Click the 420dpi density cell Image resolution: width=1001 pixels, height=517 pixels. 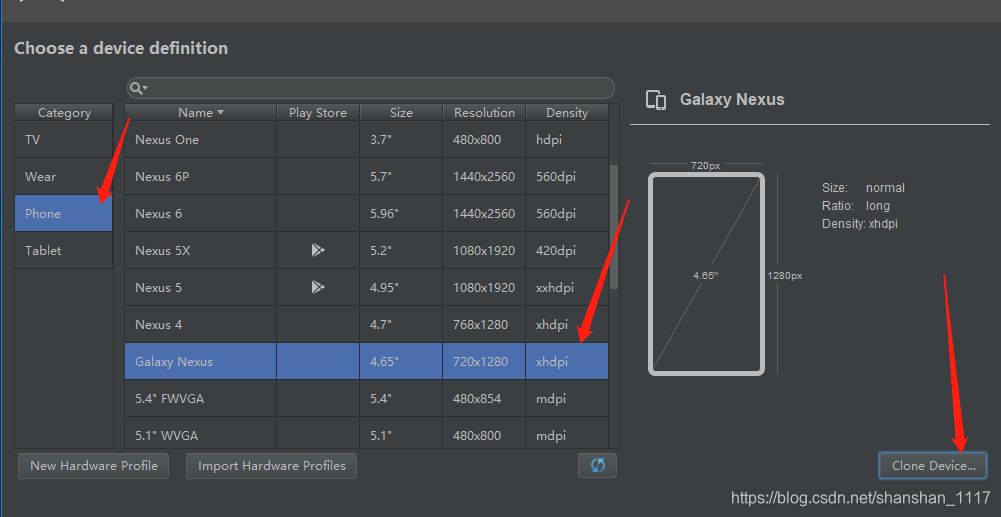(567, 250)
